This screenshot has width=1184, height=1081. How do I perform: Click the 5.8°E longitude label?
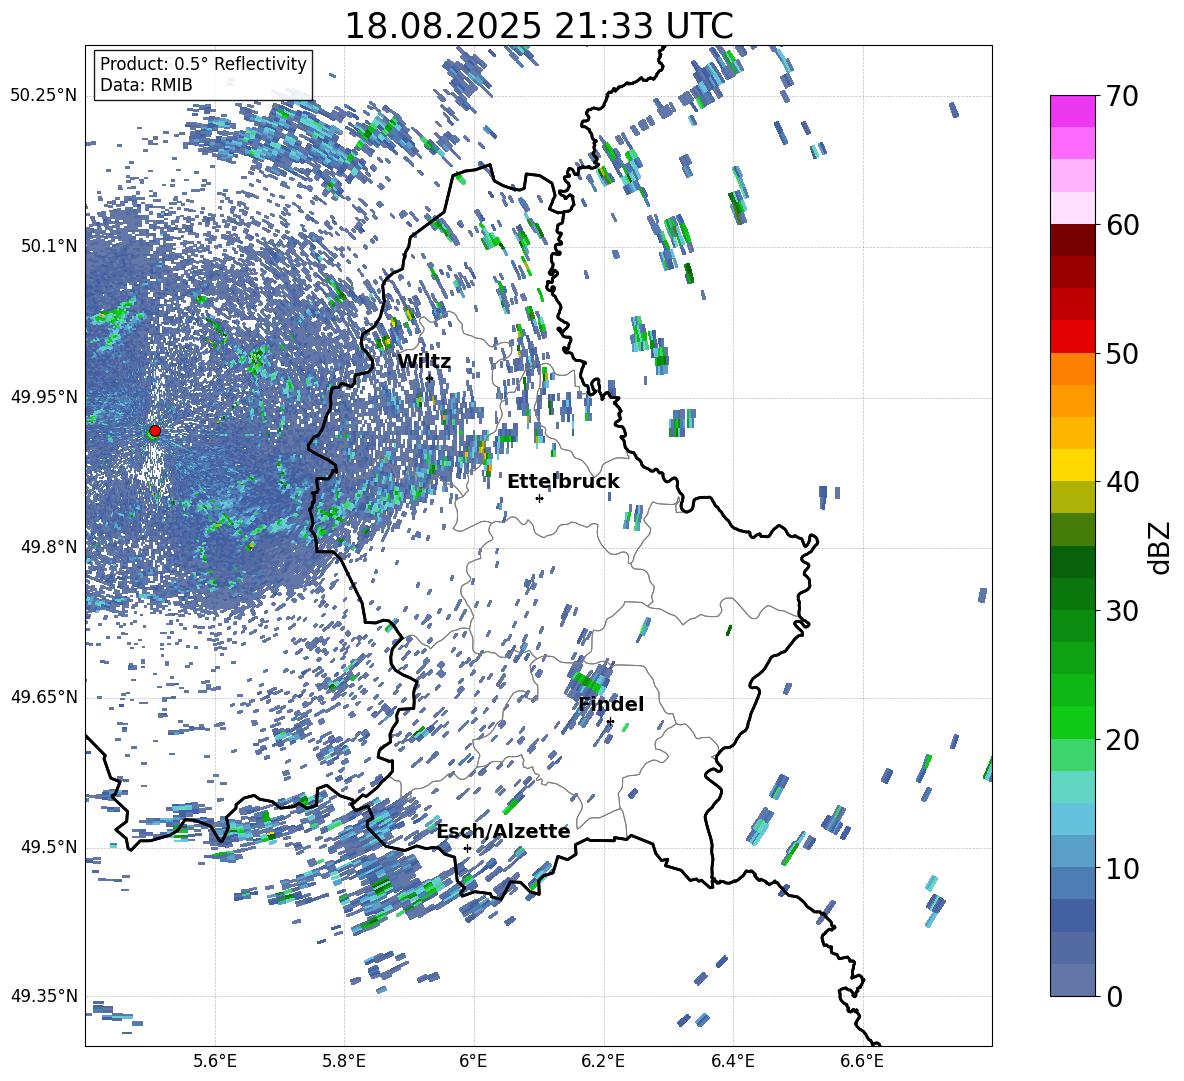344,1061
